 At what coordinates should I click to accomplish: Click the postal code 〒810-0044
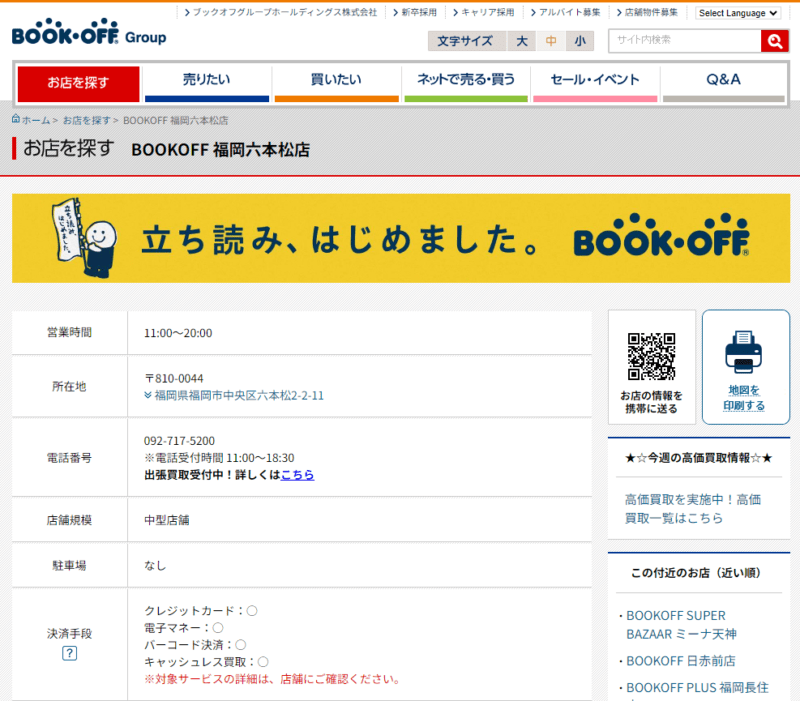click(x=174, y=379)
